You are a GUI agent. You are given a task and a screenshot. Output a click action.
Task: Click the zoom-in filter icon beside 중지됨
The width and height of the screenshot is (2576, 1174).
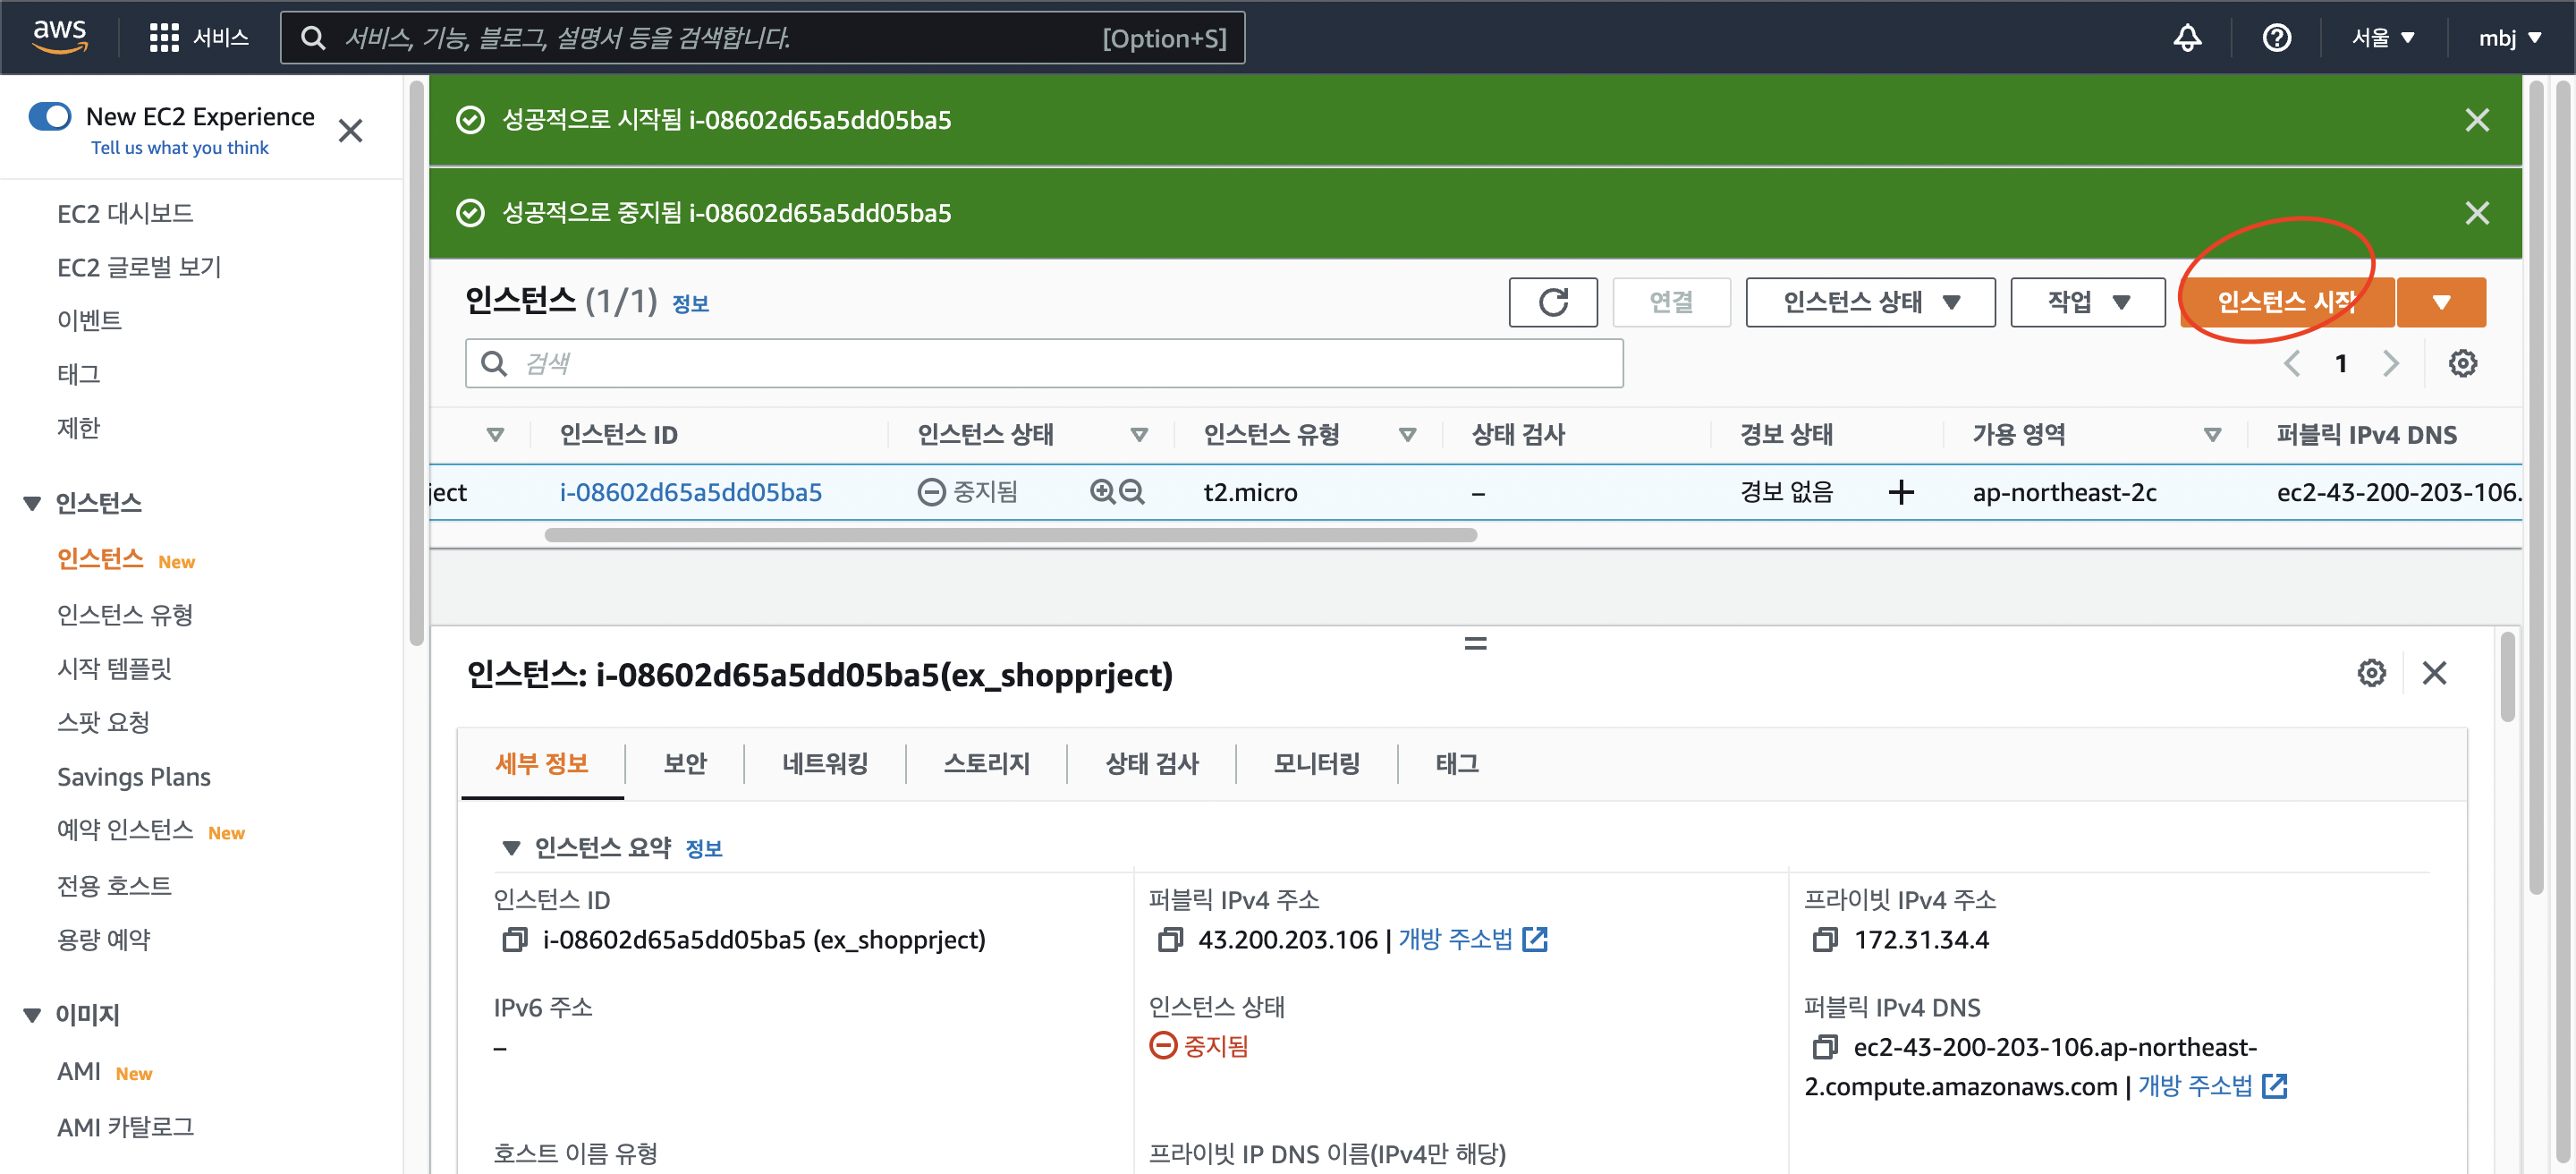(x=1102, y=491)
